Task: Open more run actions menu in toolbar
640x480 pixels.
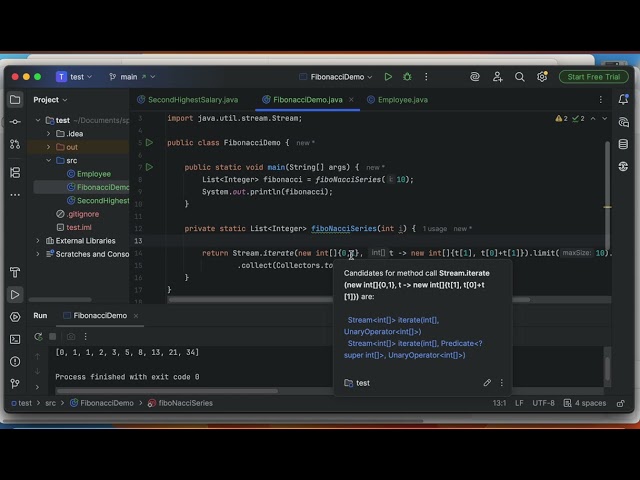Action: point(426,77)
